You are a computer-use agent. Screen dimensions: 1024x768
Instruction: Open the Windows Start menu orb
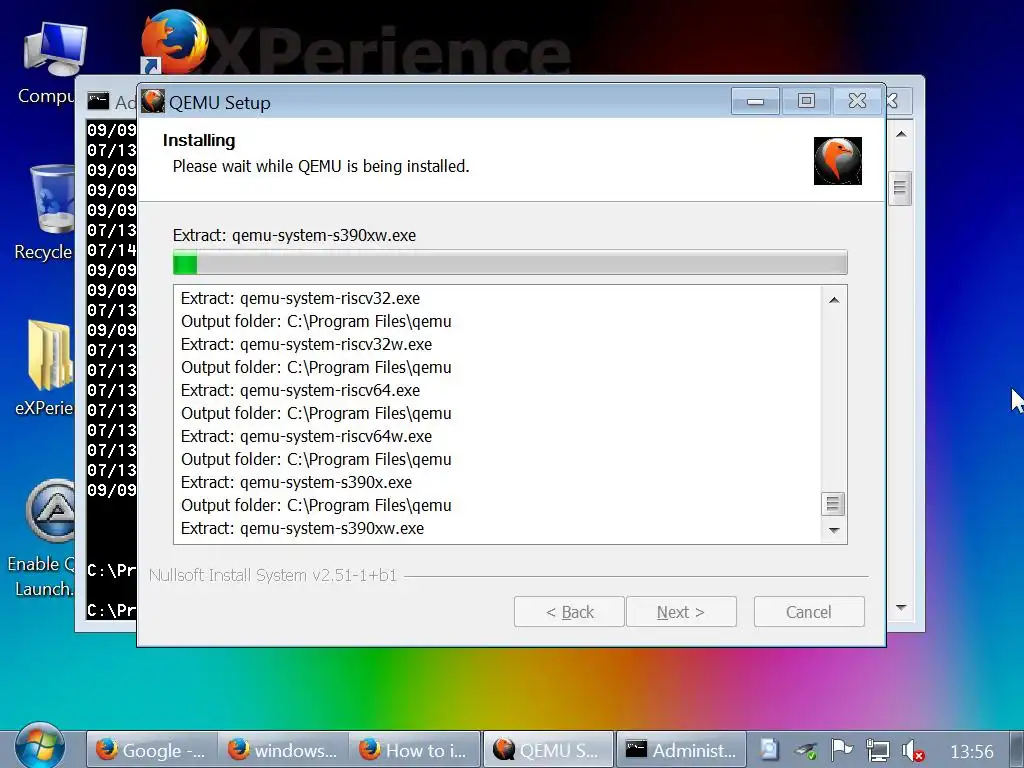[x=40, y=746]
